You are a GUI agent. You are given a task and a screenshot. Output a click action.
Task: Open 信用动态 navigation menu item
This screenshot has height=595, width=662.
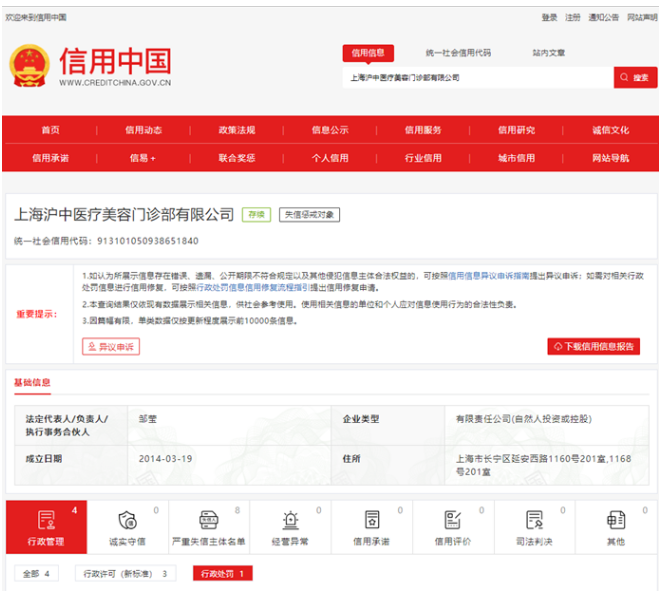[144, 130]
